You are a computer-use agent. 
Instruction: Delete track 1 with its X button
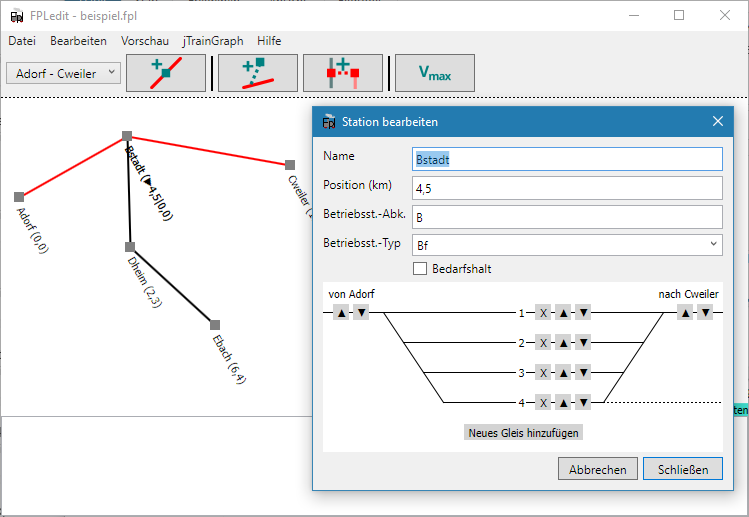543,313
